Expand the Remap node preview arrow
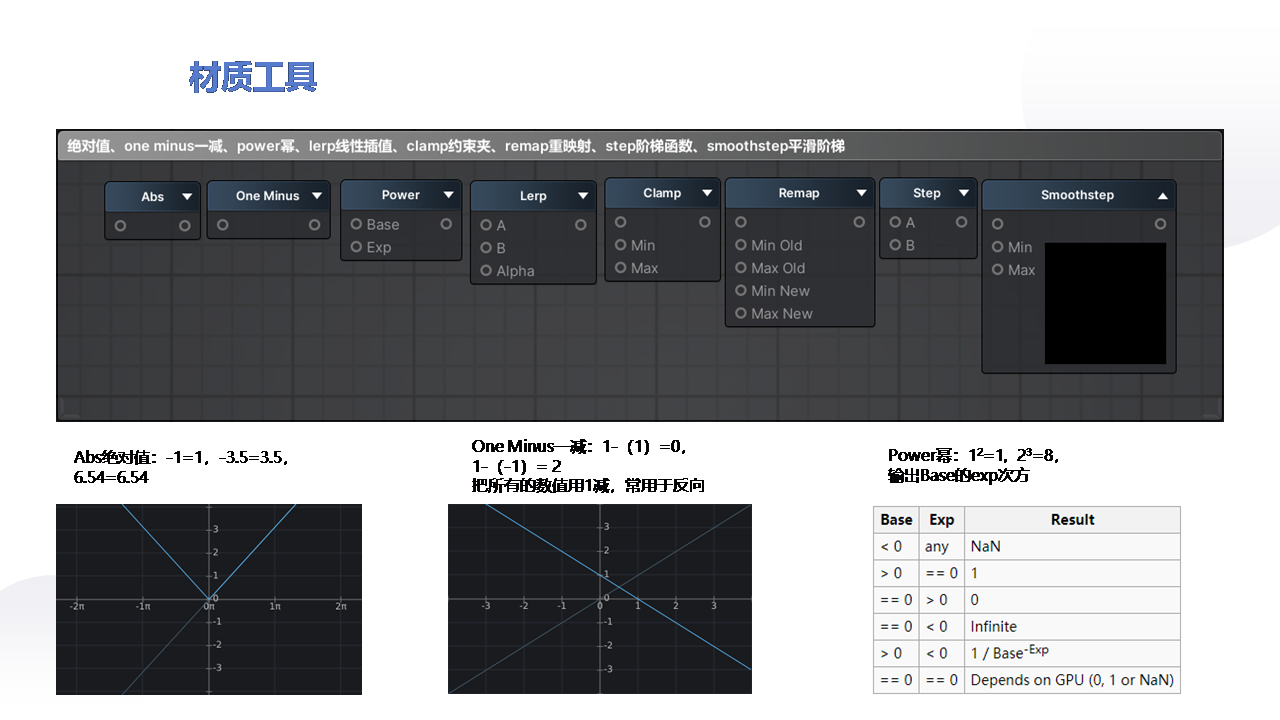This screenshot has width=1280, height=720. 861,193
